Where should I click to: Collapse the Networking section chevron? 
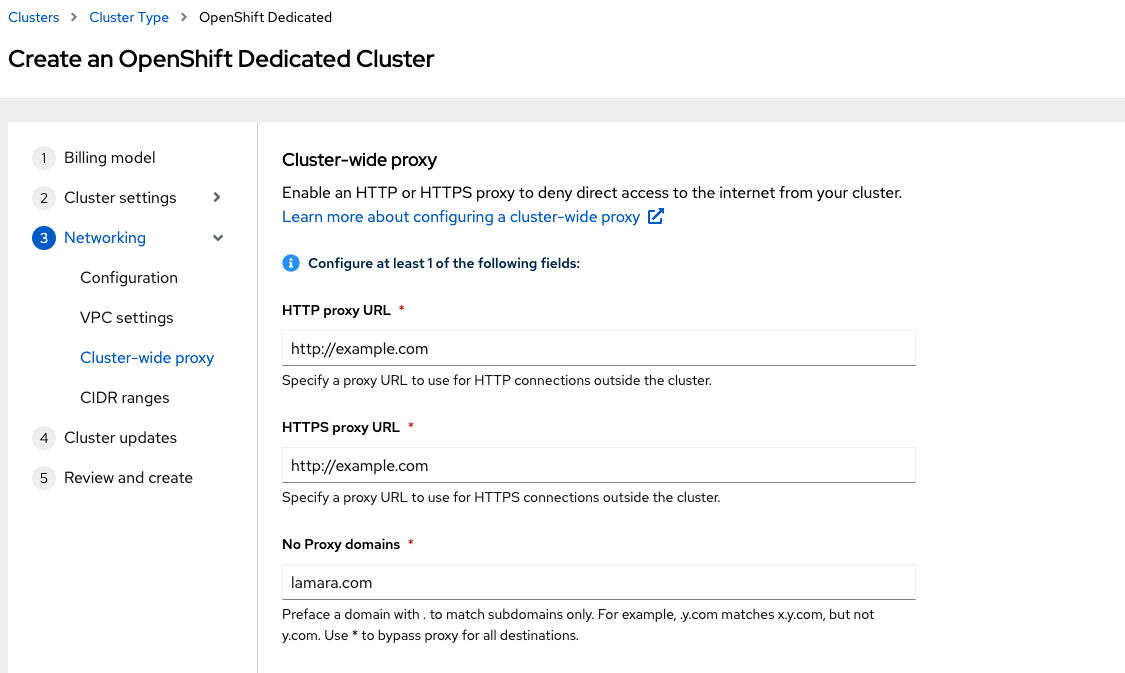coord(218,238)
